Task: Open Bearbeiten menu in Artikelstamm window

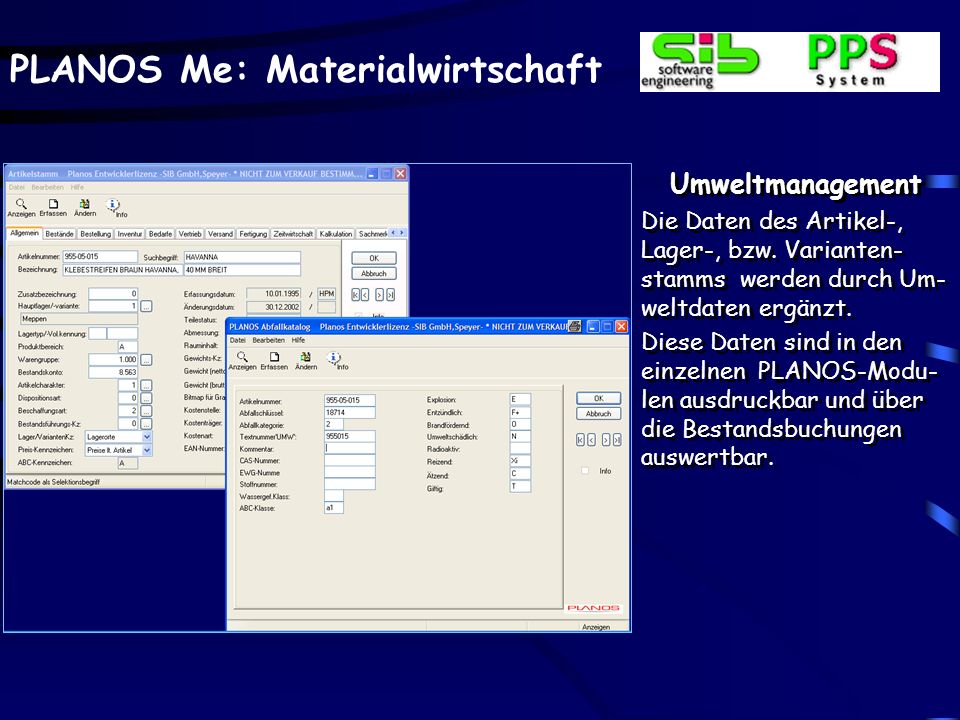Action: point(48,187)
